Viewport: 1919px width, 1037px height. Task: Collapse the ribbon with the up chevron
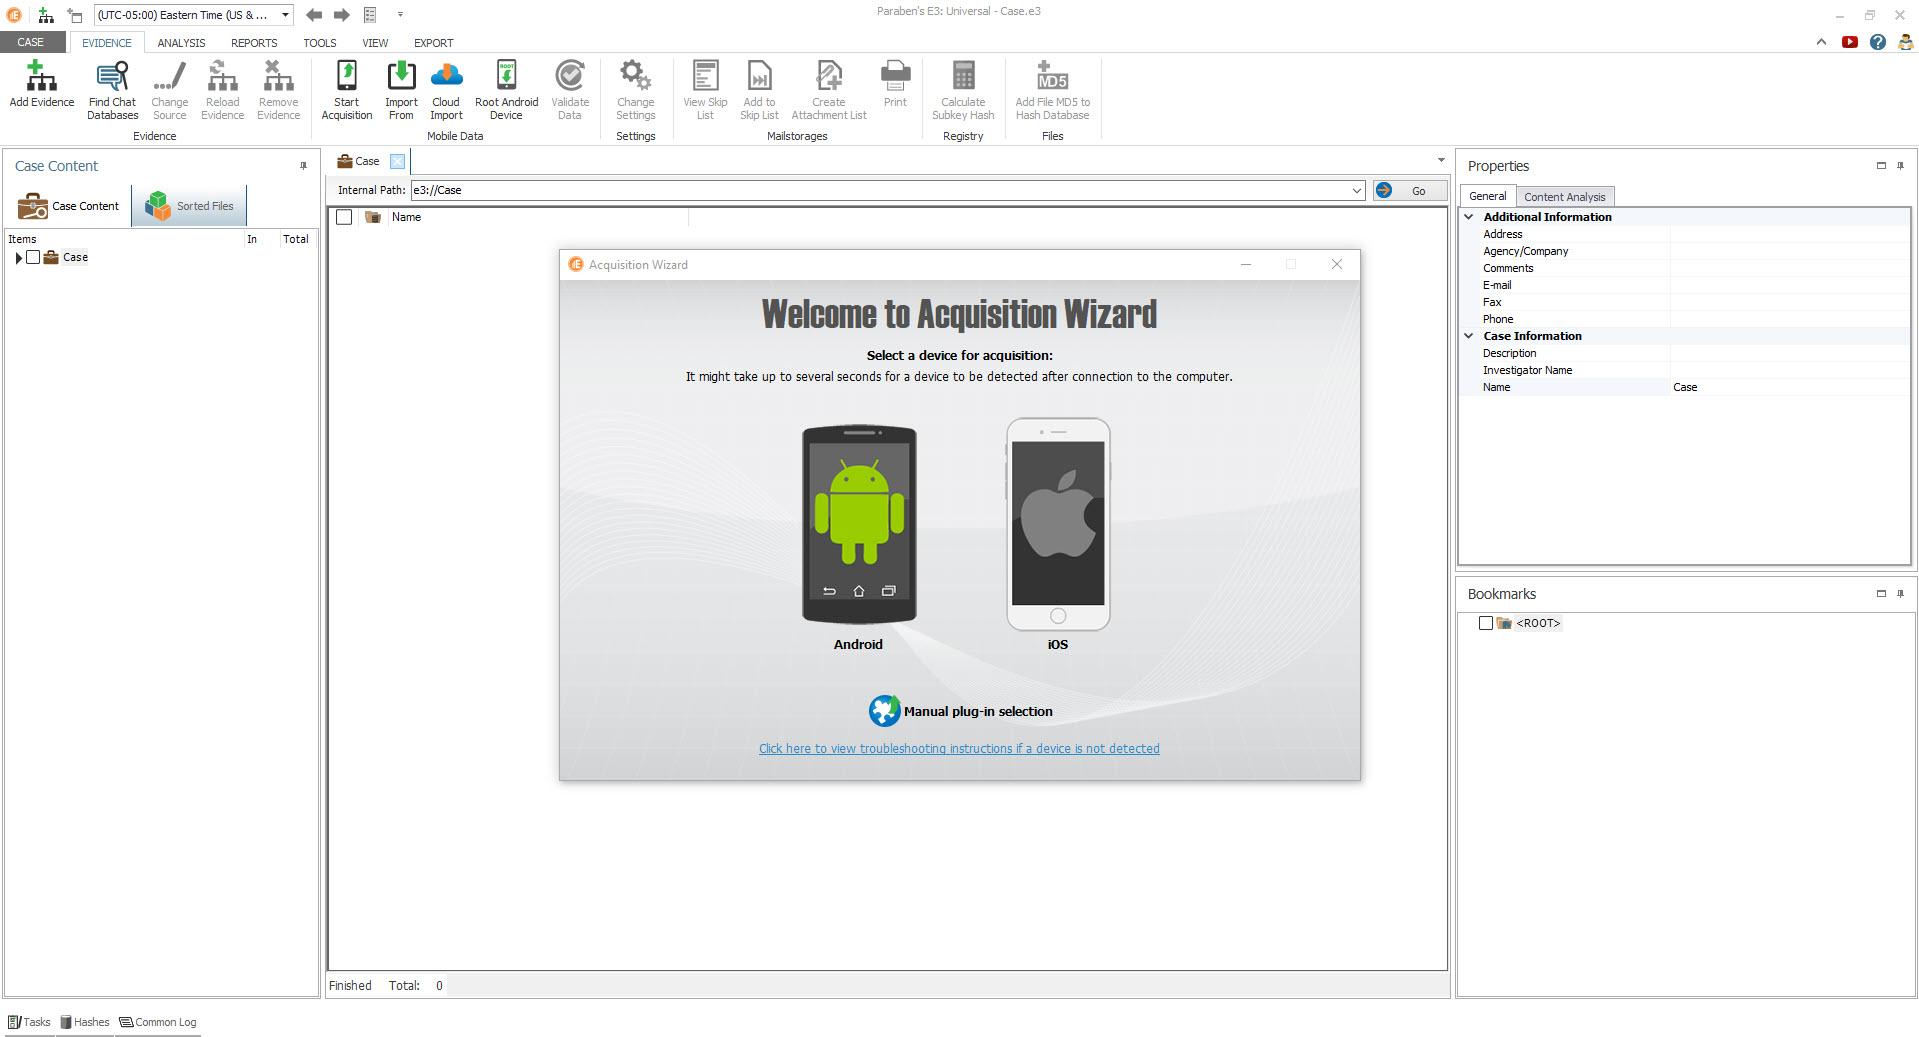(x=1821, y=42)
